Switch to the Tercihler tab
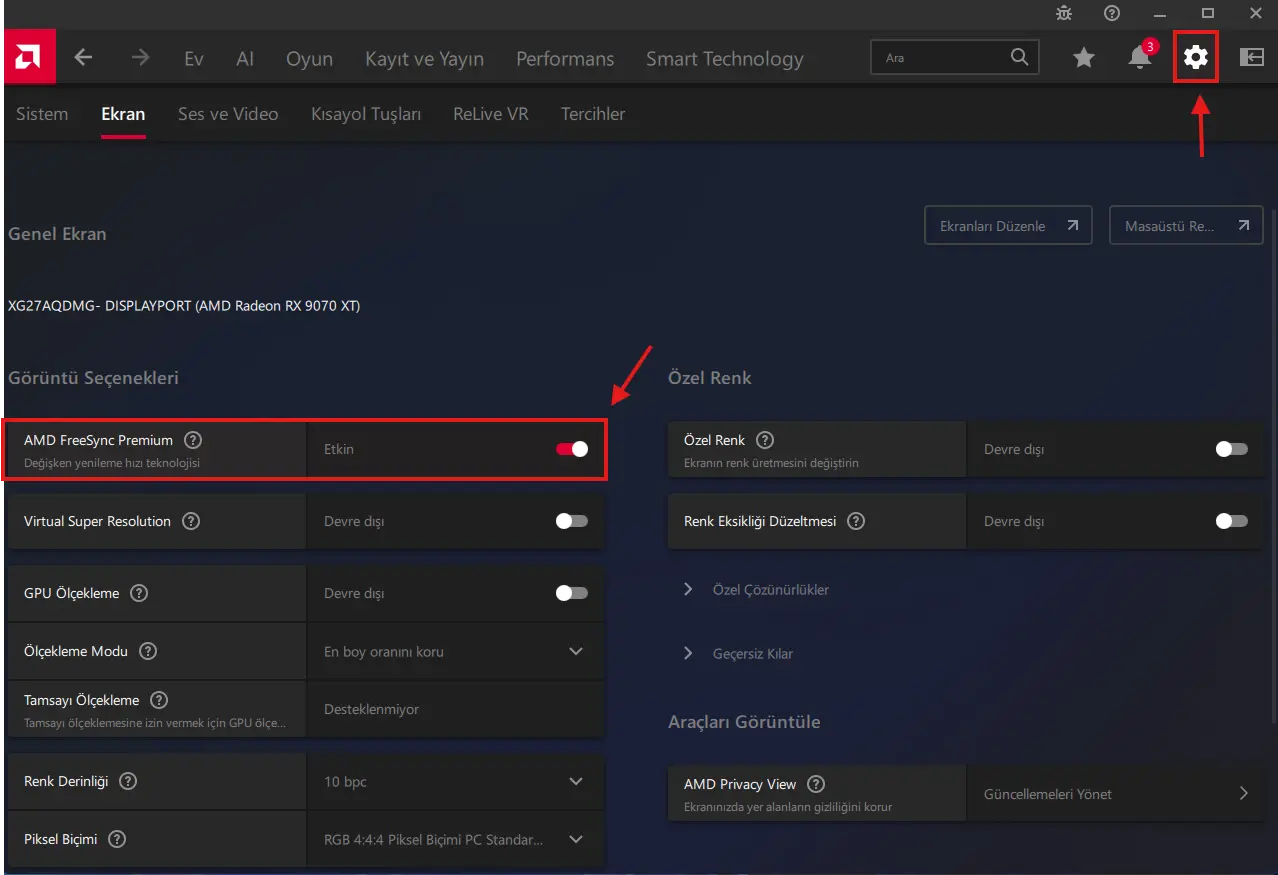This screenshot has height=875, width=1278. coord(593,114)
